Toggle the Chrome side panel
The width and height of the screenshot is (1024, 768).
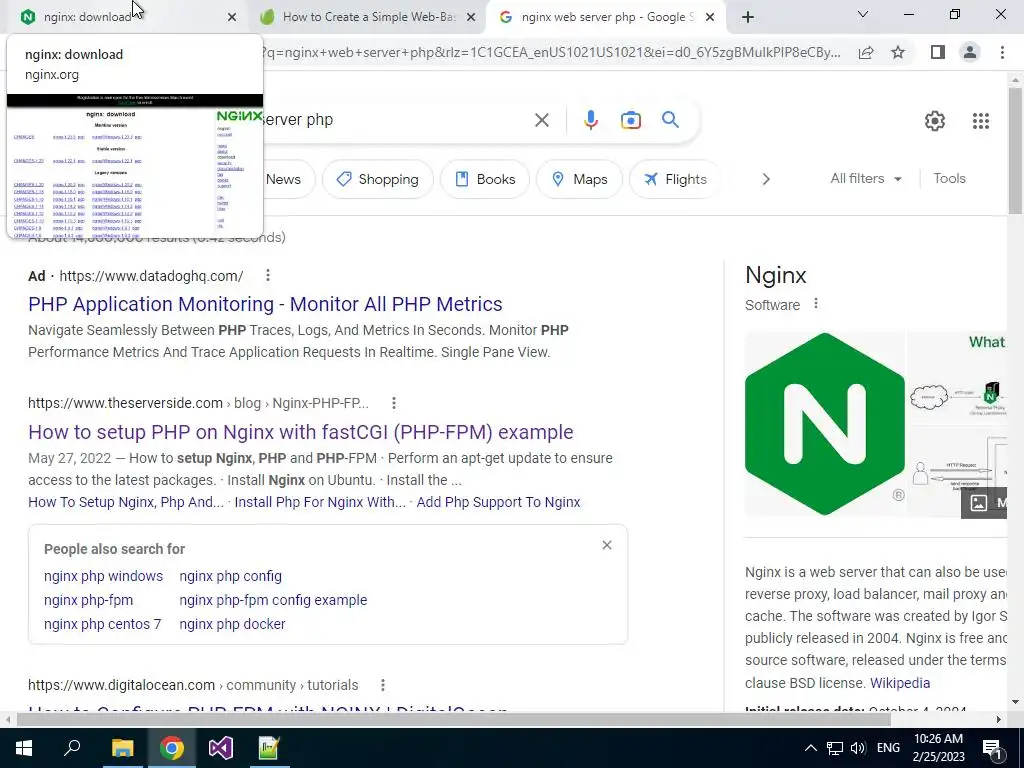tap(937, 52)
